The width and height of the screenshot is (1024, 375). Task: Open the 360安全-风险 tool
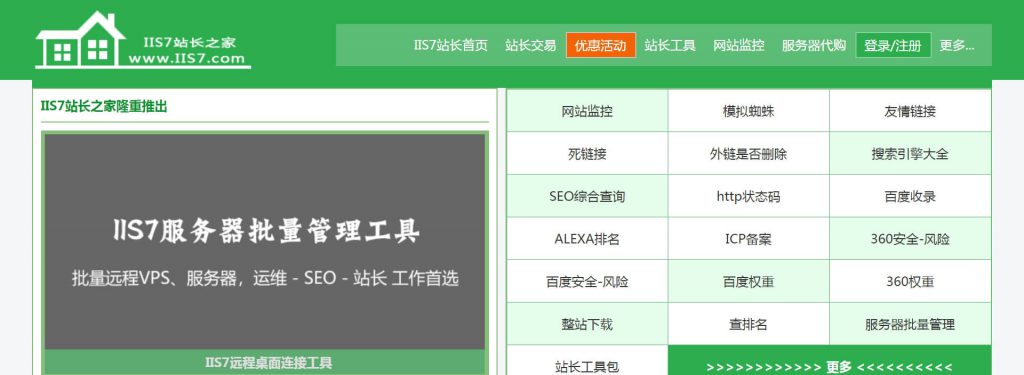click(x=910, y=239)
